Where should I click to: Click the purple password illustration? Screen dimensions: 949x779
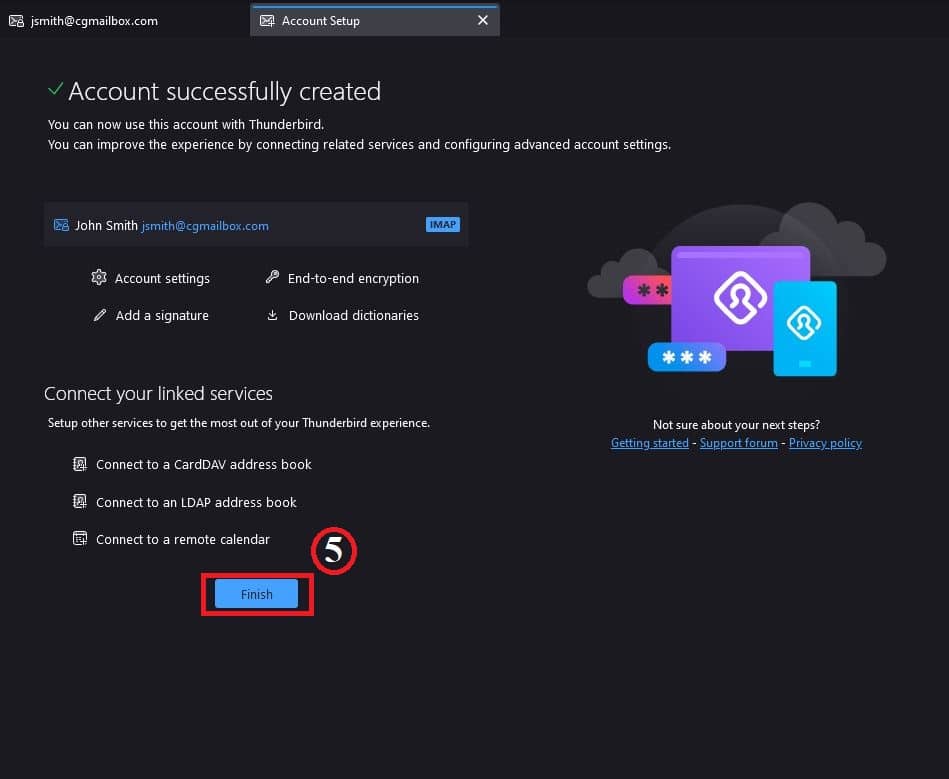(x=738, y=296)
